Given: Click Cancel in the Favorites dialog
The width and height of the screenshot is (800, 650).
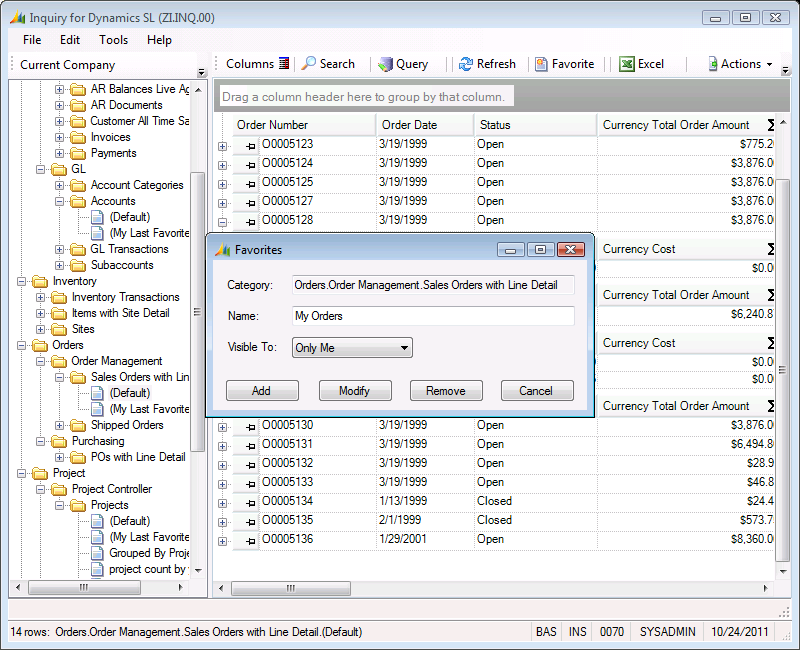Looking at the screenshot, I should point(536,391).
